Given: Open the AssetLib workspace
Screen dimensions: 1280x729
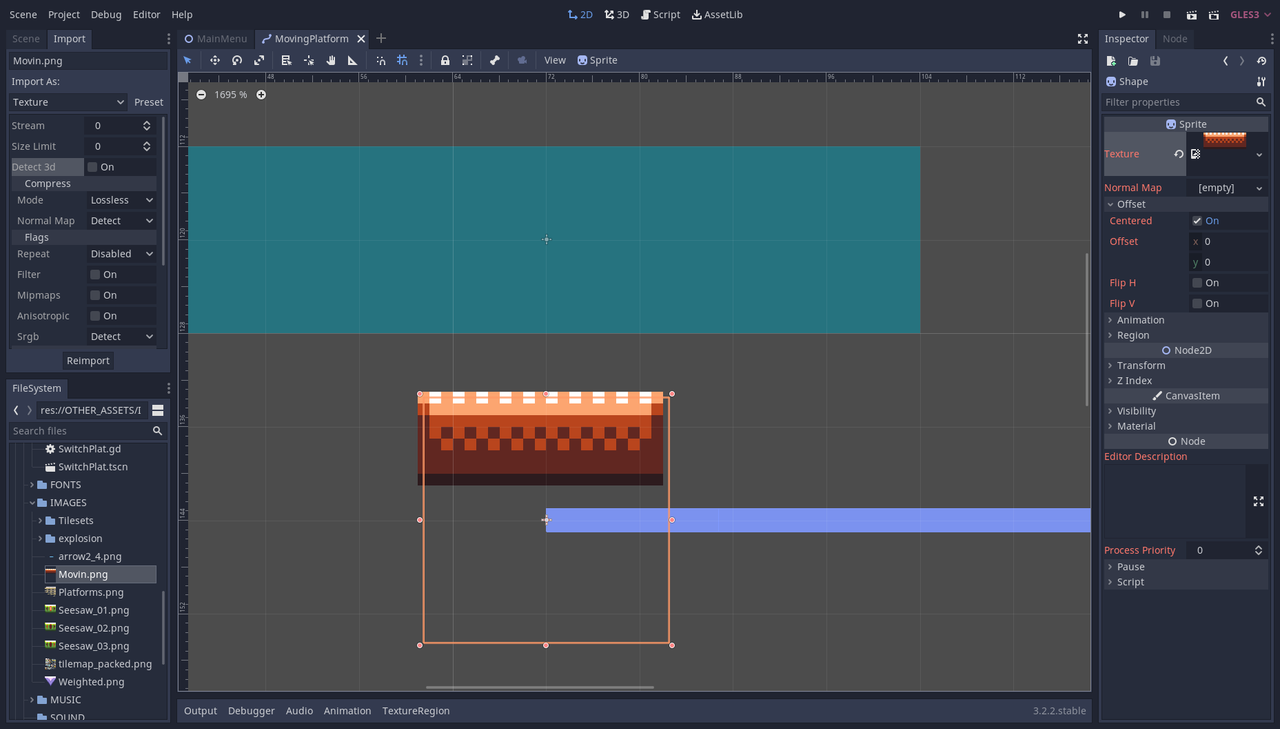Looking at the screenshot, I should pyautogui.click(x=716, y=15).
